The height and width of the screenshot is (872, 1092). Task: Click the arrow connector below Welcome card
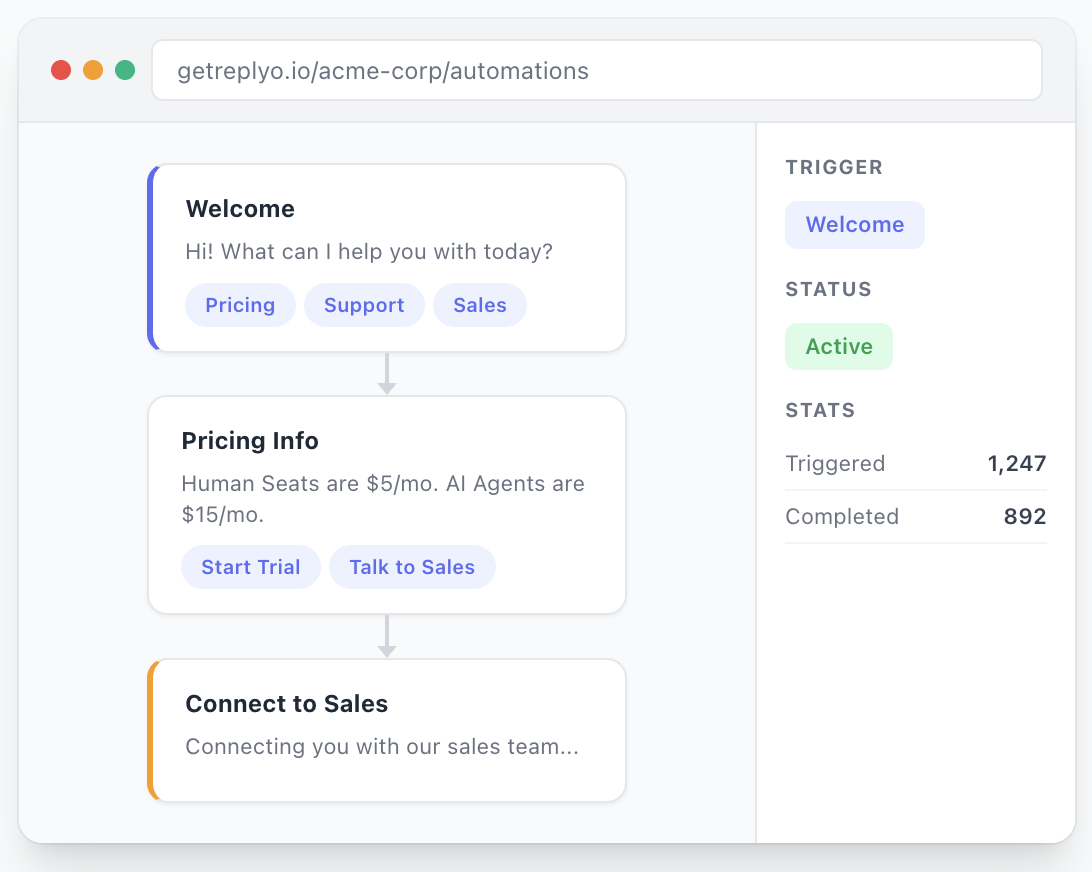coord(387,374)
